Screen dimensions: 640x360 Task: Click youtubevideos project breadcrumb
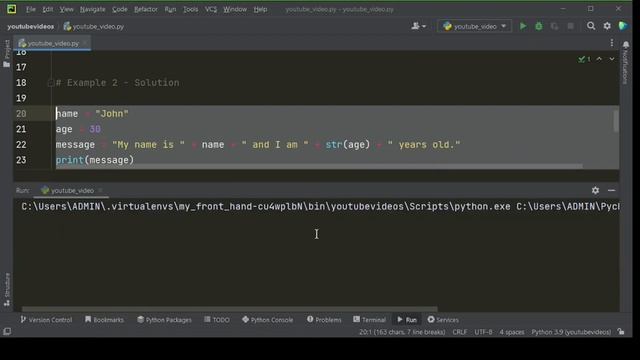click(x=31, y=27)
